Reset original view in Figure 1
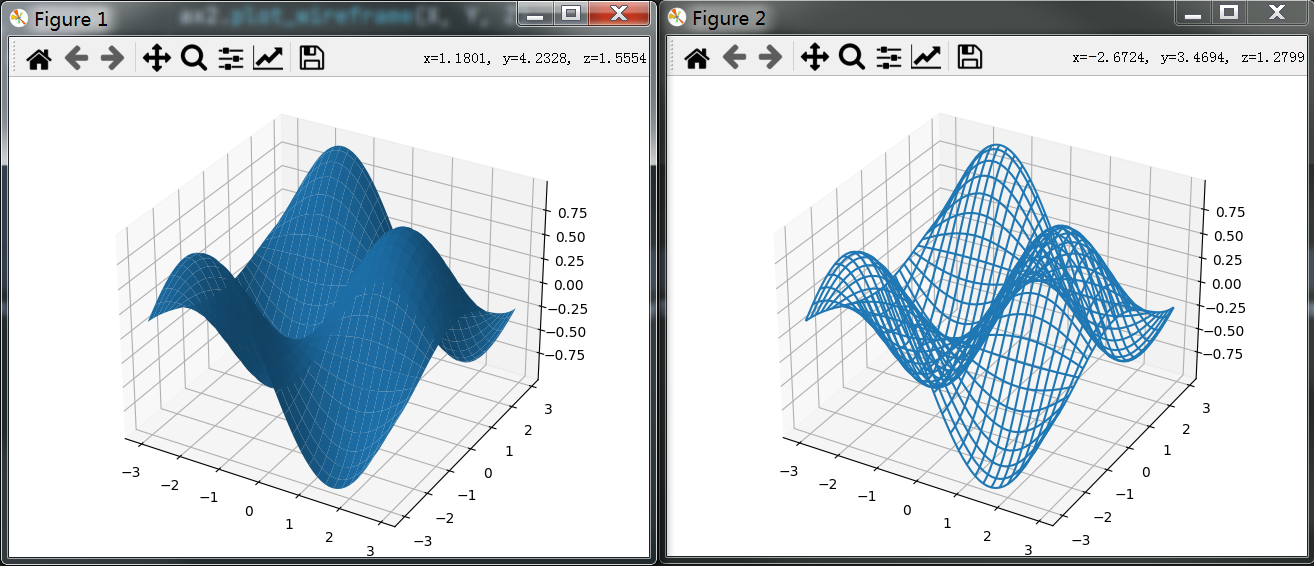This screenshot has height=566, width=1314. point(39,59)
